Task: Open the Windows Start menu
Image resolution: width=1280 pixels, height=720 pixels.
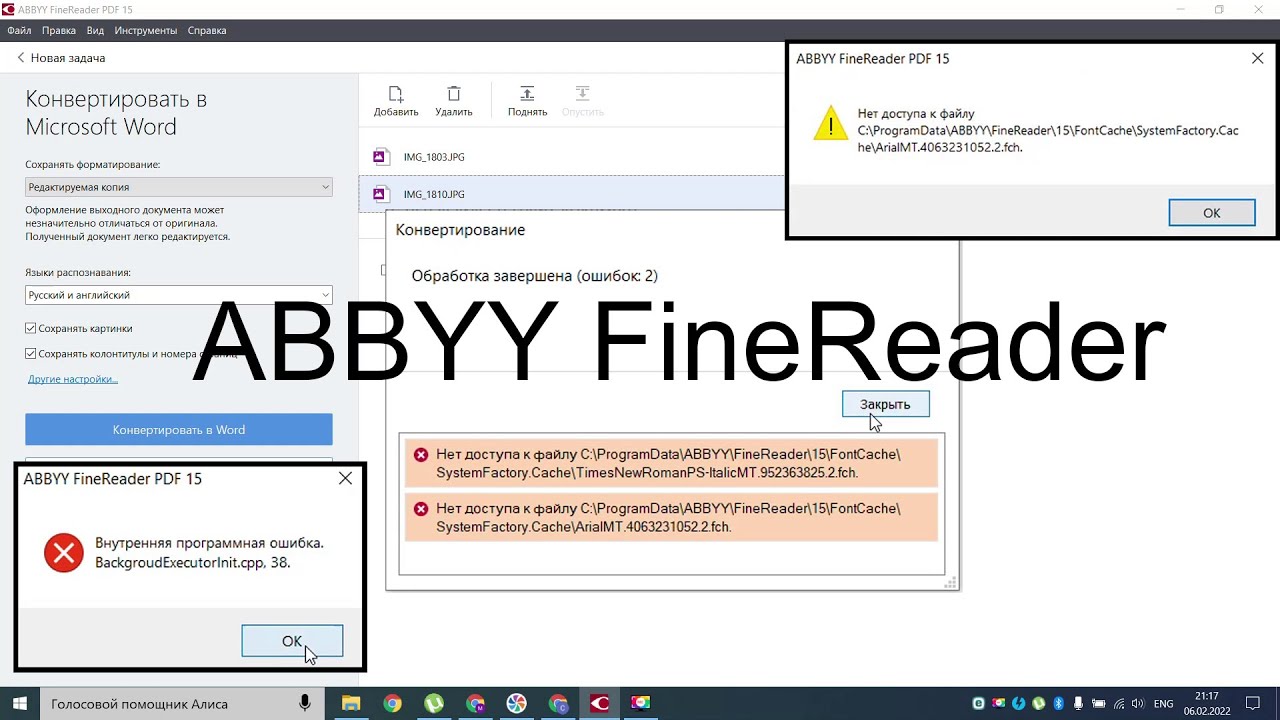Action: (x=19, y=704)
